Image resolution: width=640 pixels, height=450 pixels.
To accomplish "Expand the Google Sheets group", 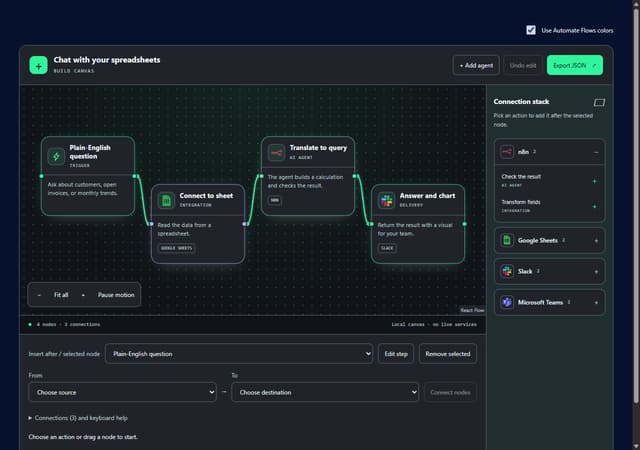I will pyautogui.click(x=596, y=241).
